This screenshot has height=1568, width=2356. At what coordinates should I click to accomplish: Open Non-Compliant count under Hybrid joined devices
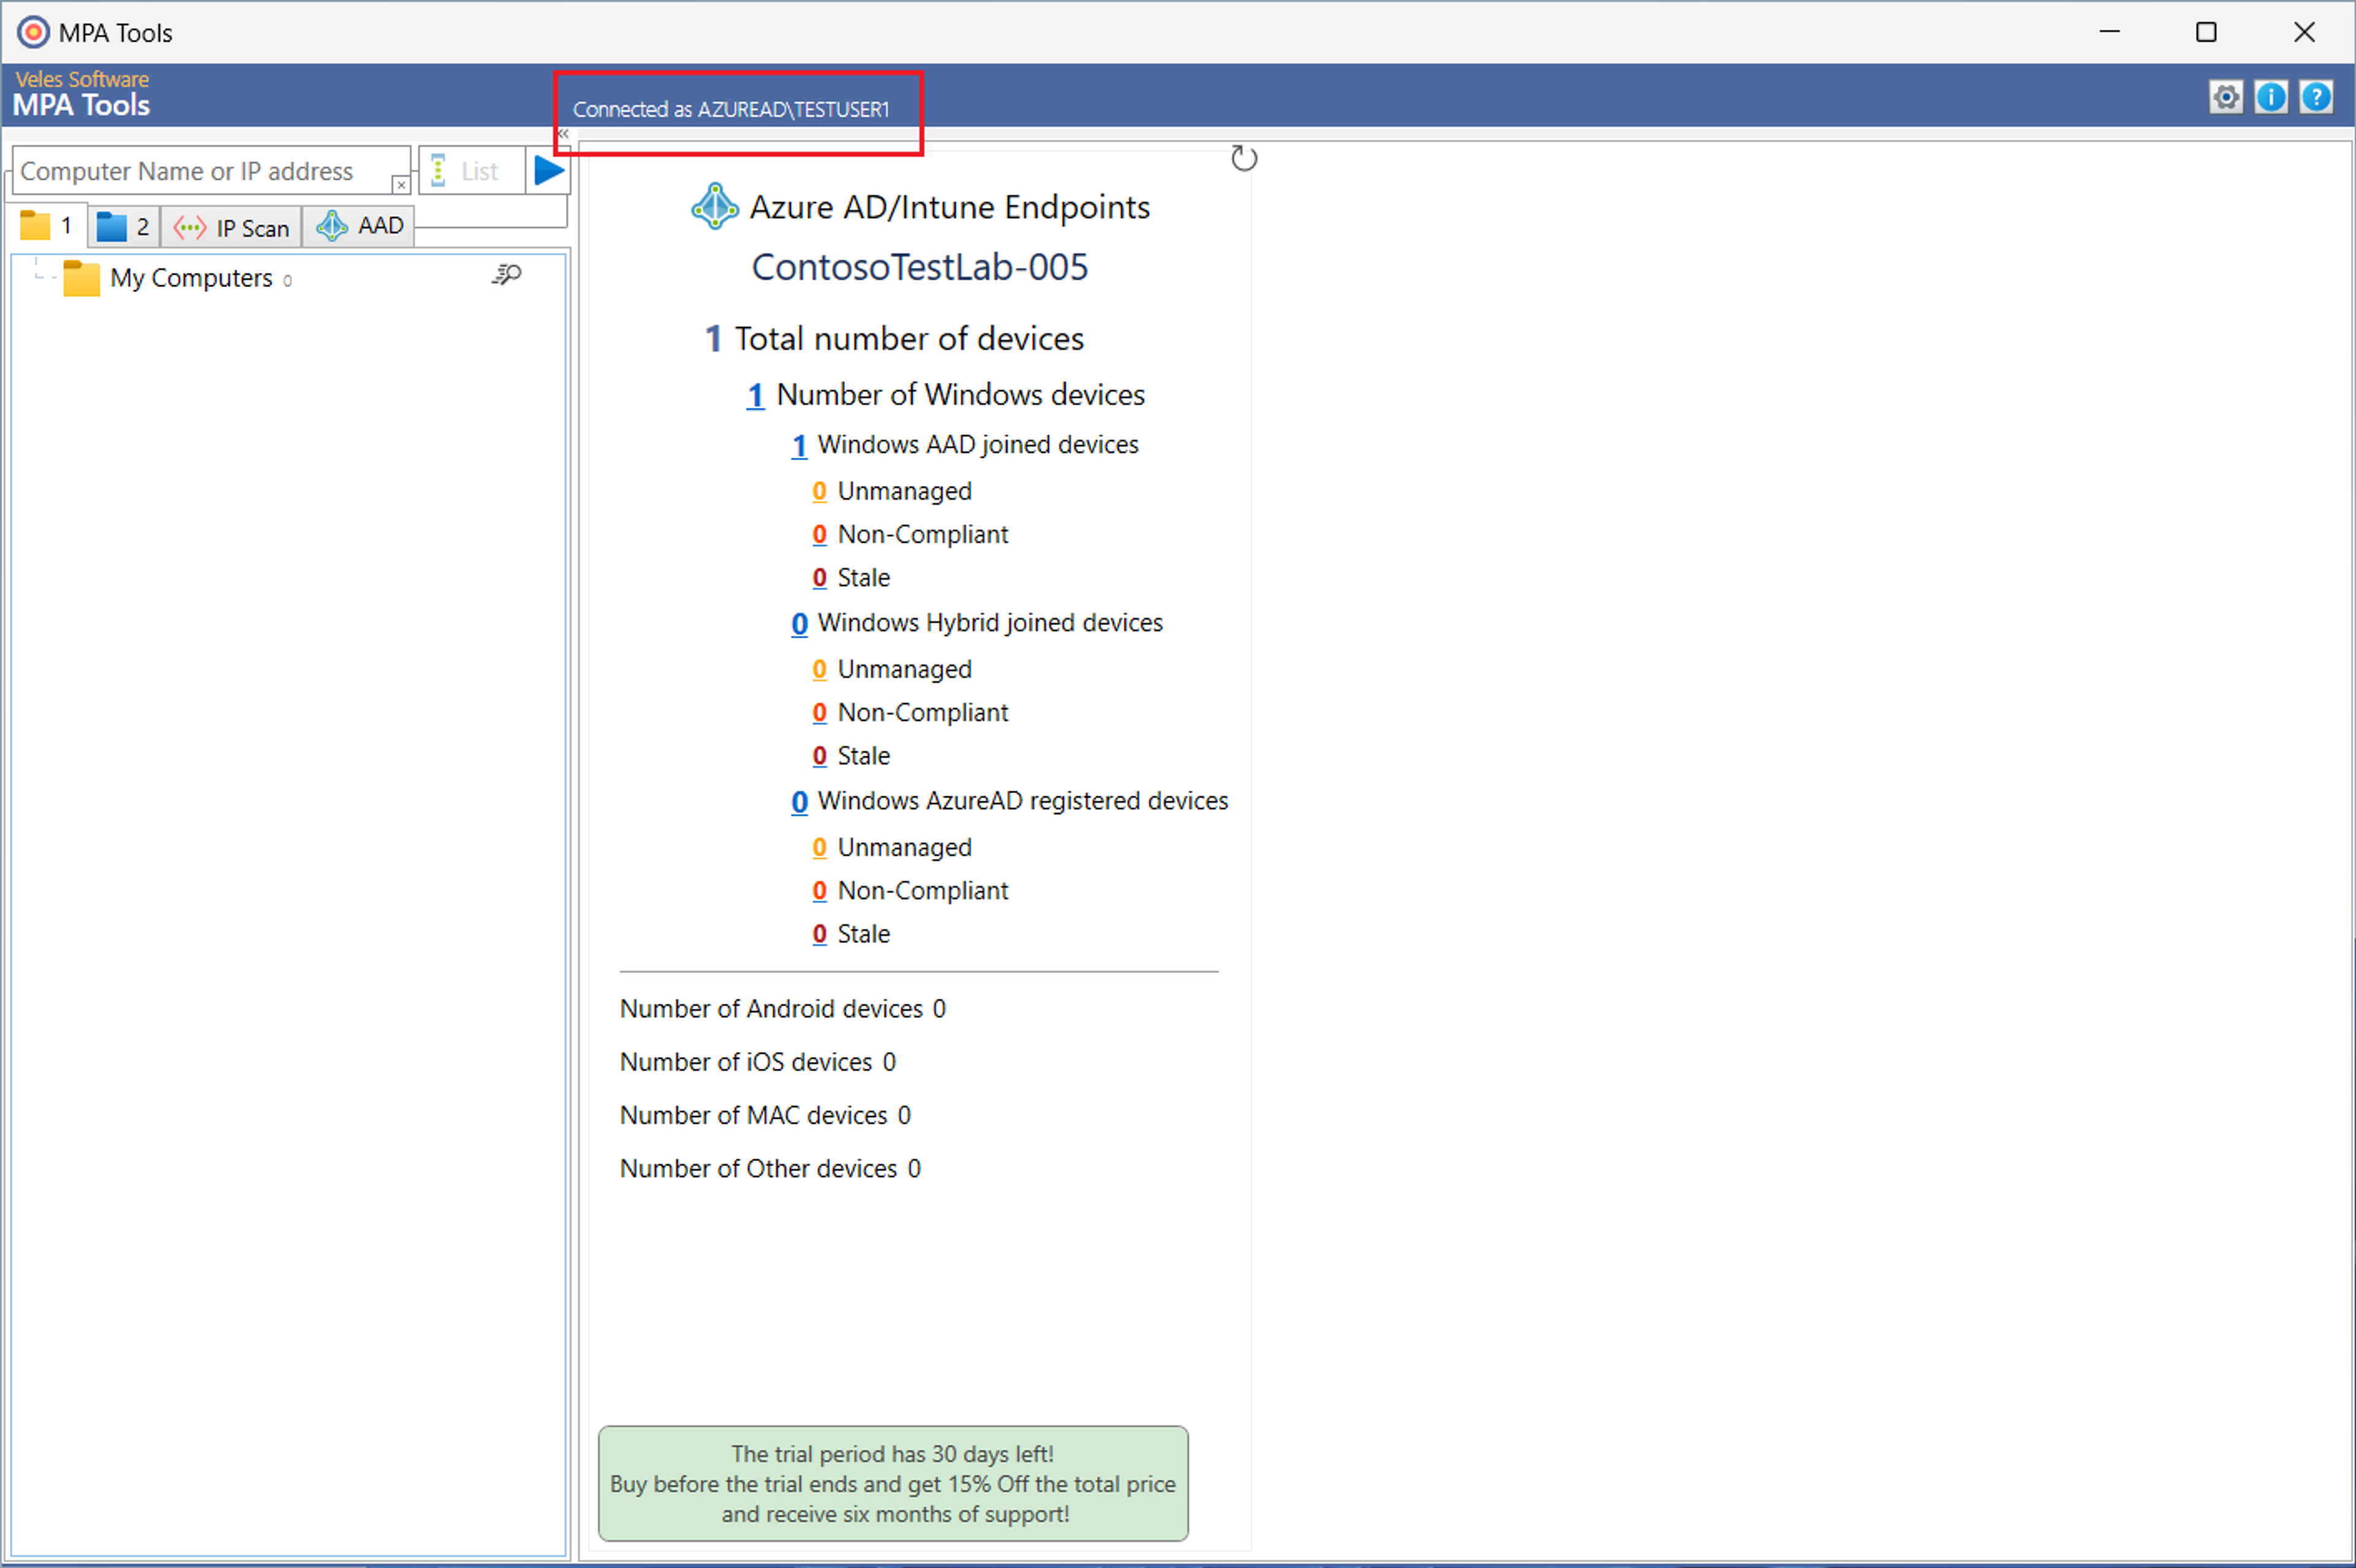coord(819,713)
